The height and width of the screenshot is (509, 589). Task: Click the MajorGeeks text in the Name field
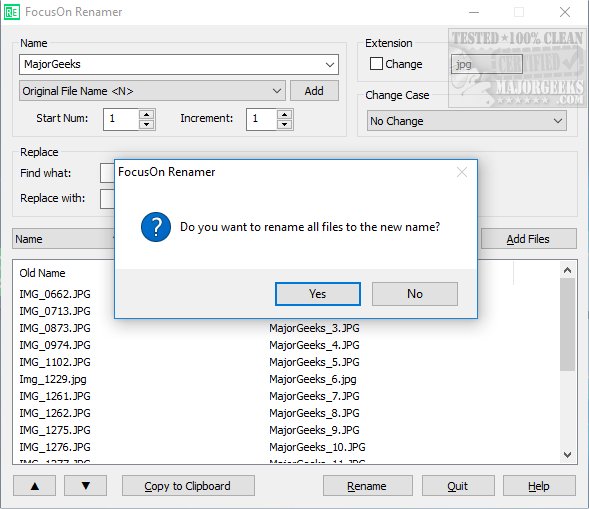[x=52, y=64]
